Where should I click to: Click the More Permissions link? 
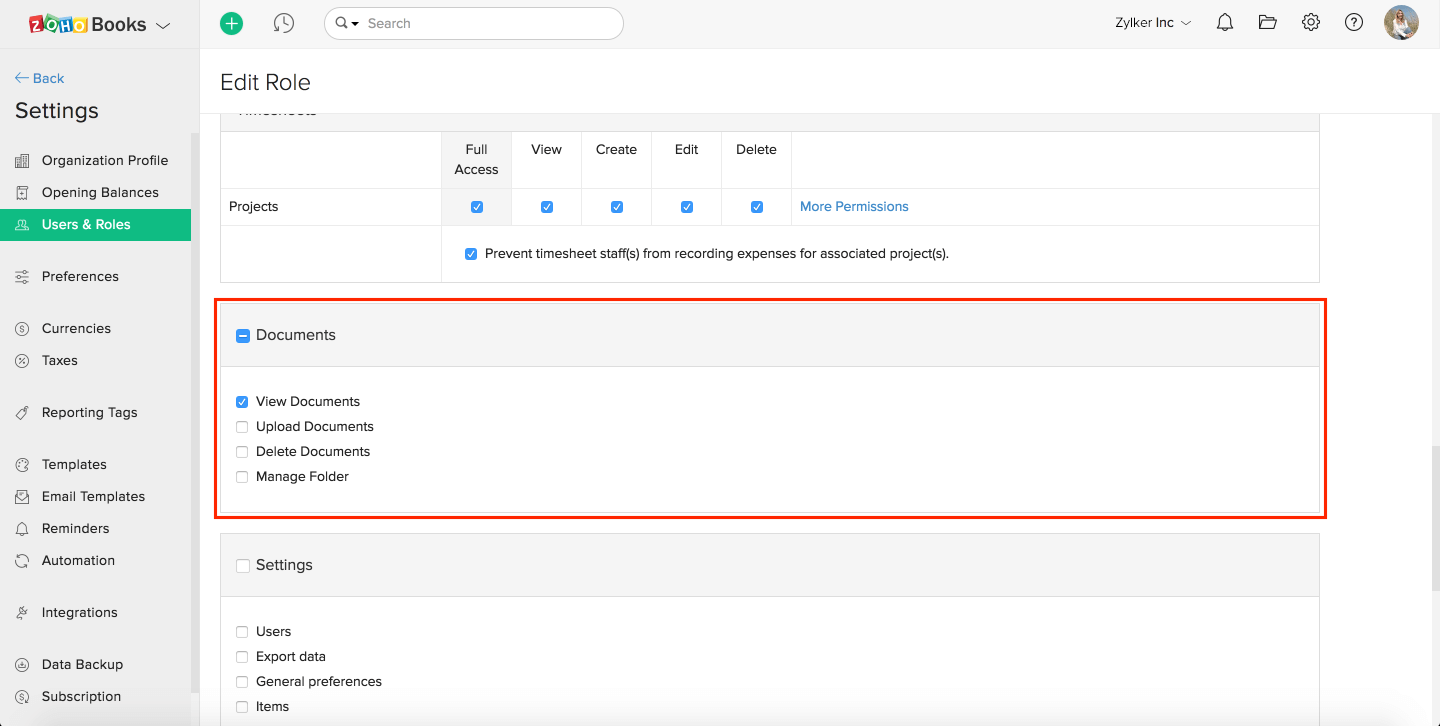pos(854,207)
